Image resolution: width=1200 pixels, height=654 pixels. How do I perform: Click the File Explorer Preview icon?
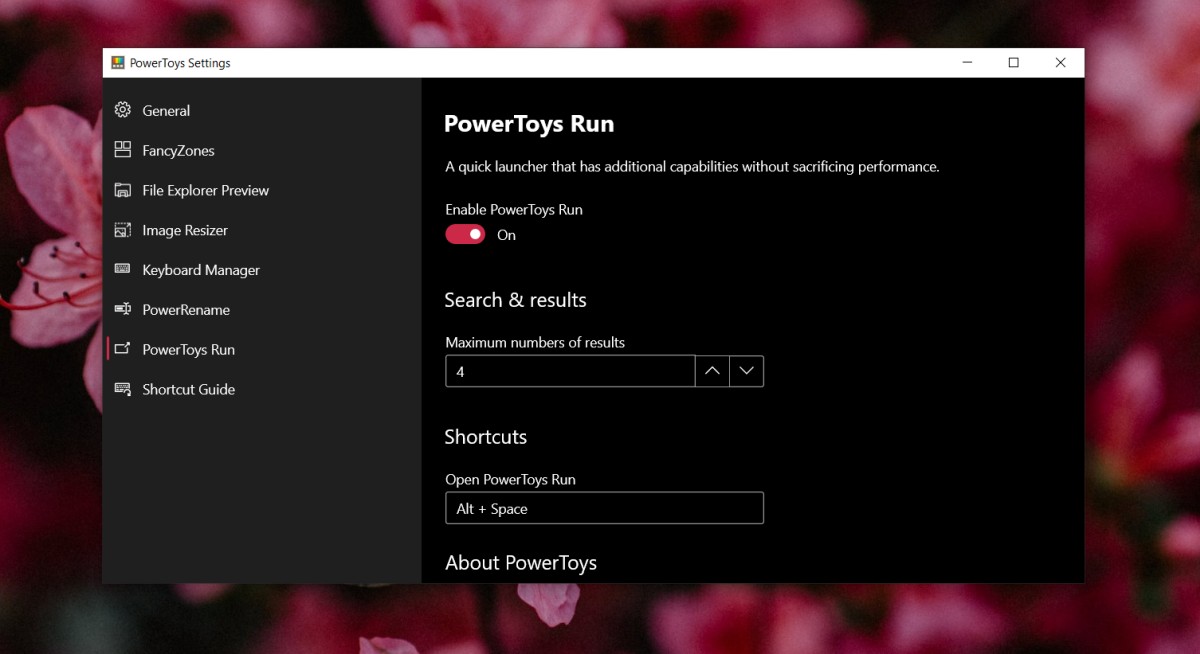tap(123, 190)
